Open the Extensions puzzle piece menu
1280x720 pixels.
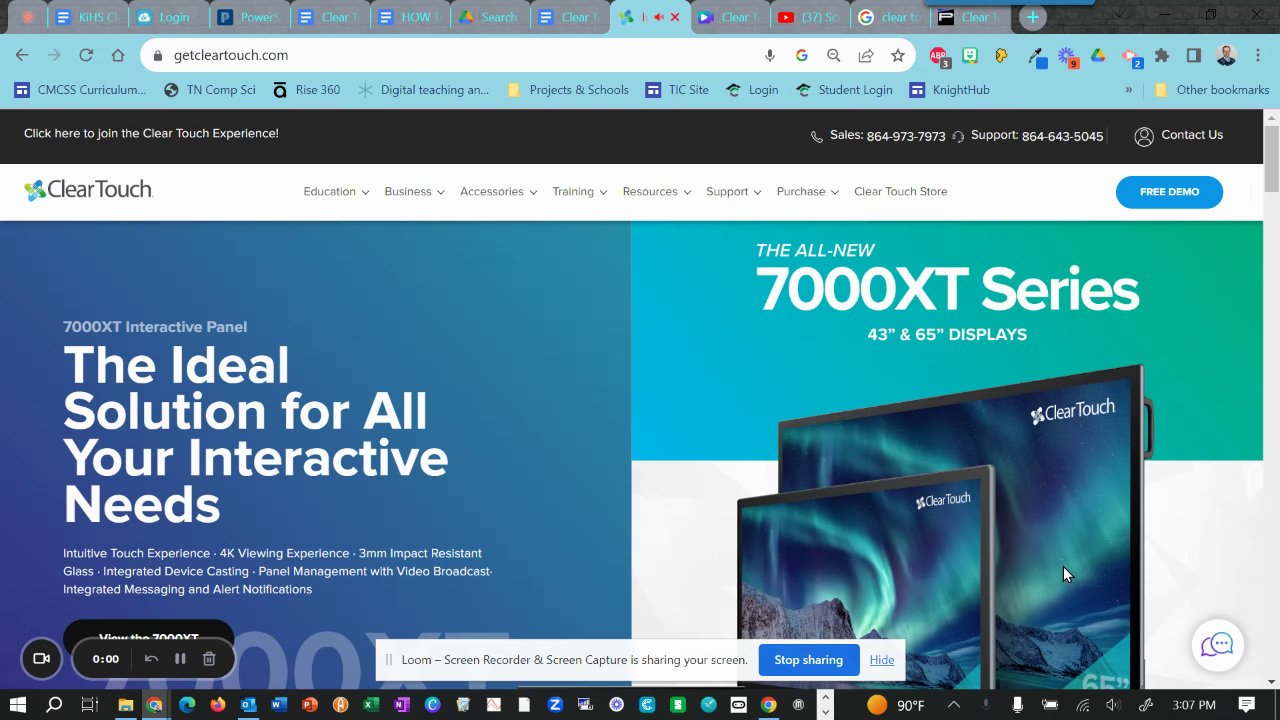1161,56
